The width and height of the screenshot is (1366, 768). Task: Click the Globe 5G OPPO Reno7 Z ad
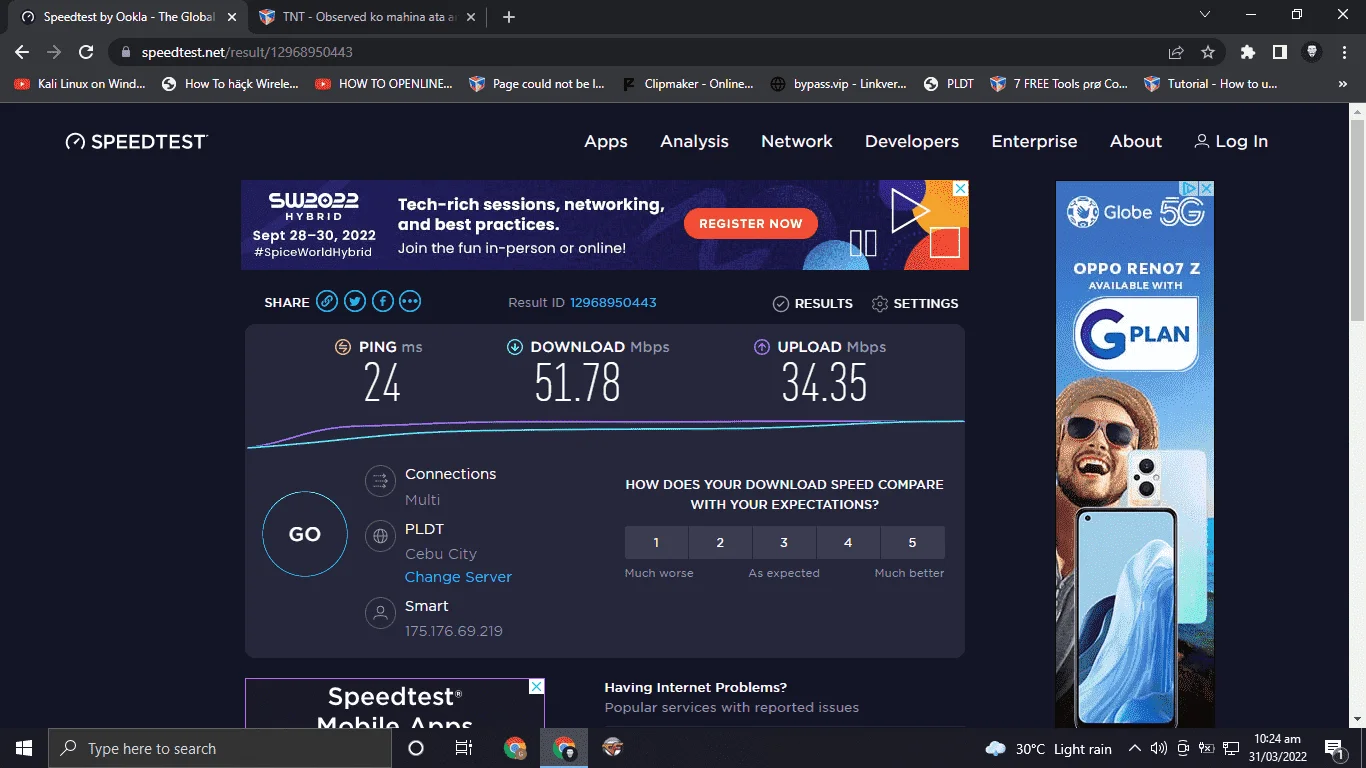pos(1135,454)
